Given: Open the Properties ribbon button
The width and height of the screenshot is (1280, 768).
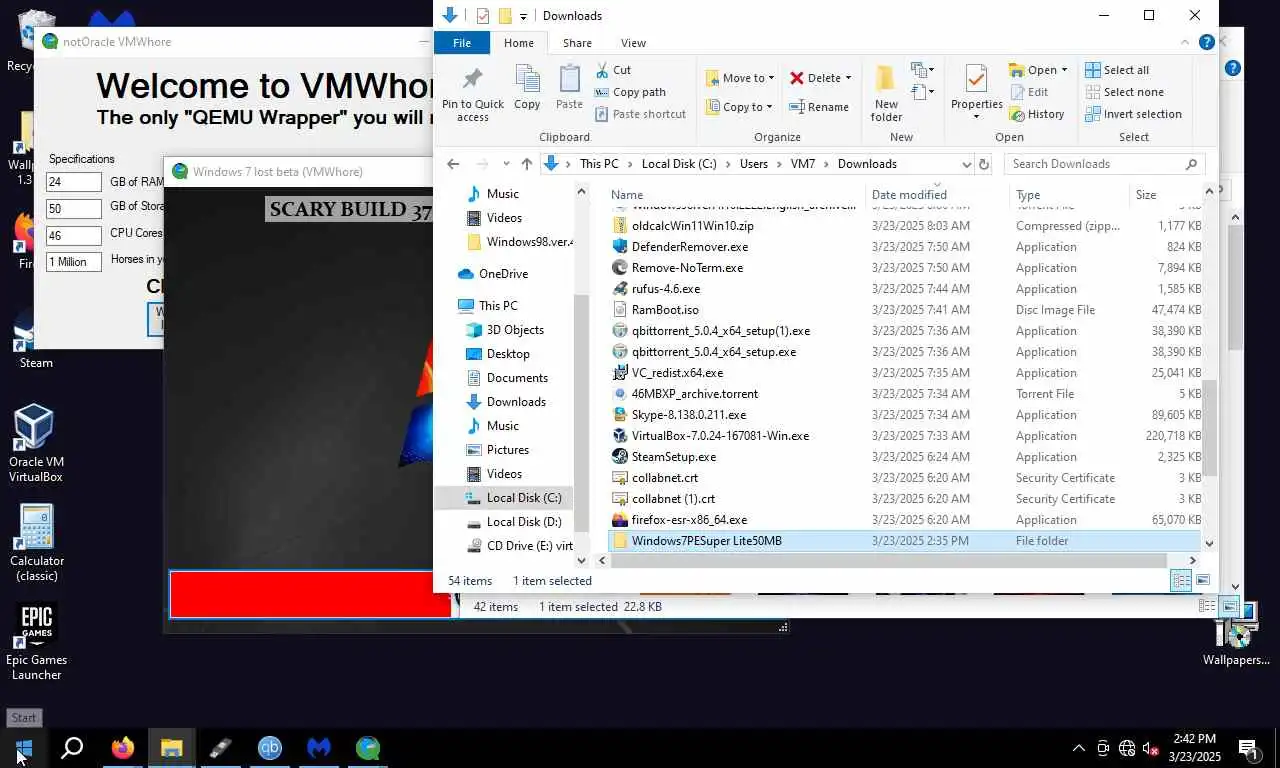Looking at the screenshot, I should (976, 93).
